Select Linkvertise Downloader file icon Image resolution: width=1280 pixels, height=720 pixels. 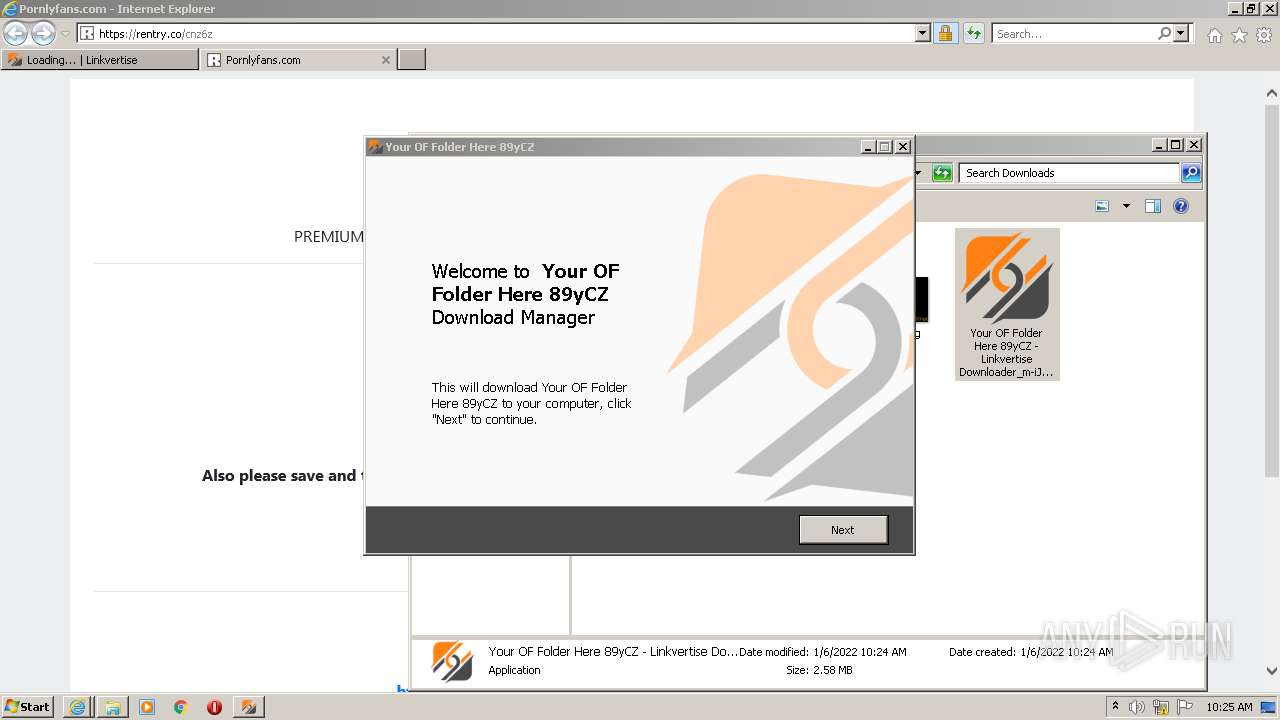(x=1007, y=304)
